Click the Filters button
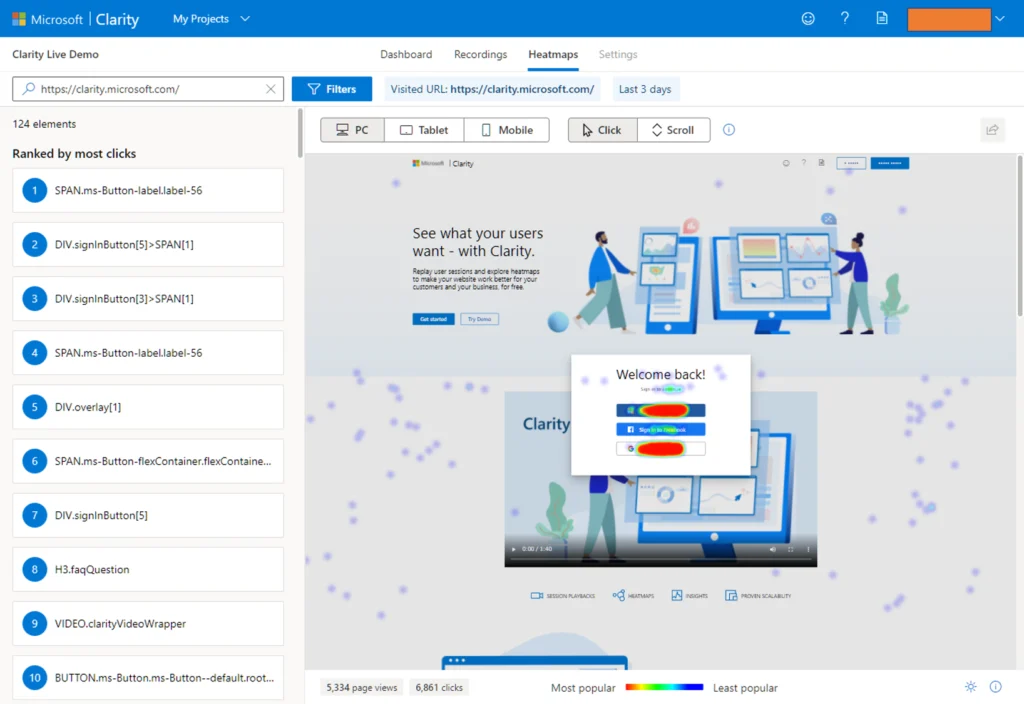This screenshot has width=1024, height=704. pos(332,89)
